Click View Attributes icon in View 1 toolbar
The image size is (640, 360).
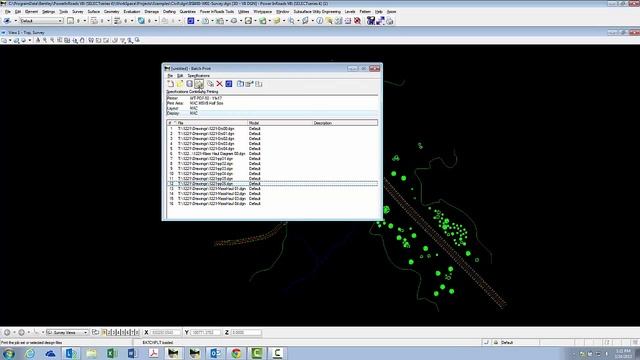(4, 40)
